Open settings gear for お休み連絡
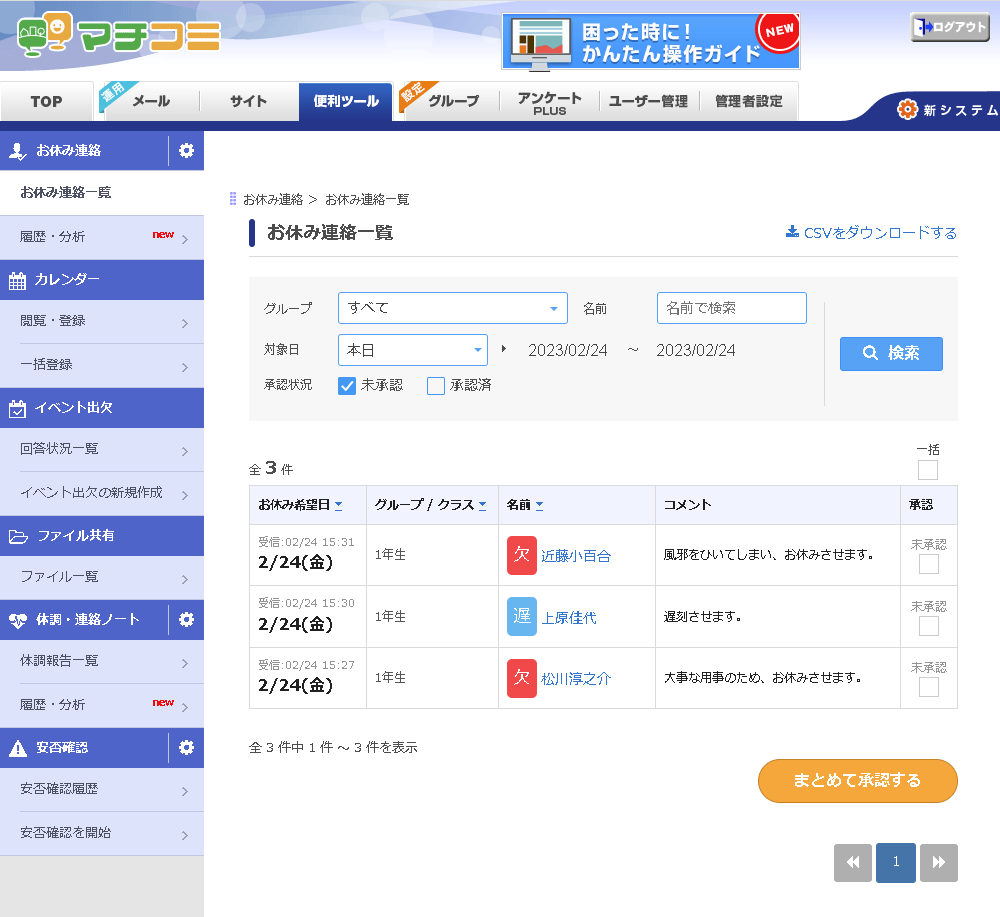 (186, 150)
